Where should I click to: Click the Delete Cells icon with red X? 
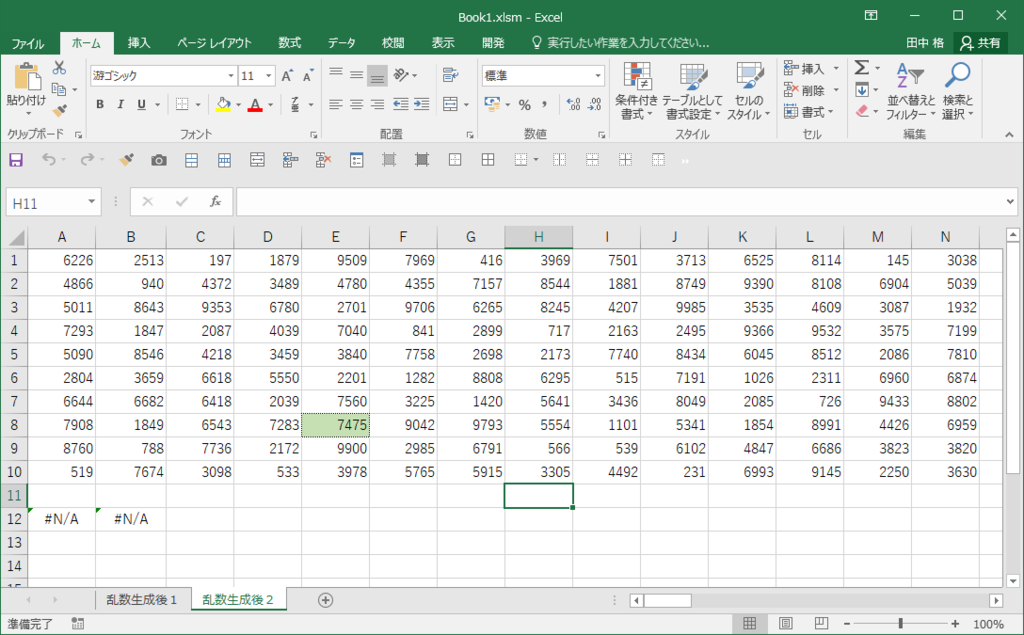[323, 160]
